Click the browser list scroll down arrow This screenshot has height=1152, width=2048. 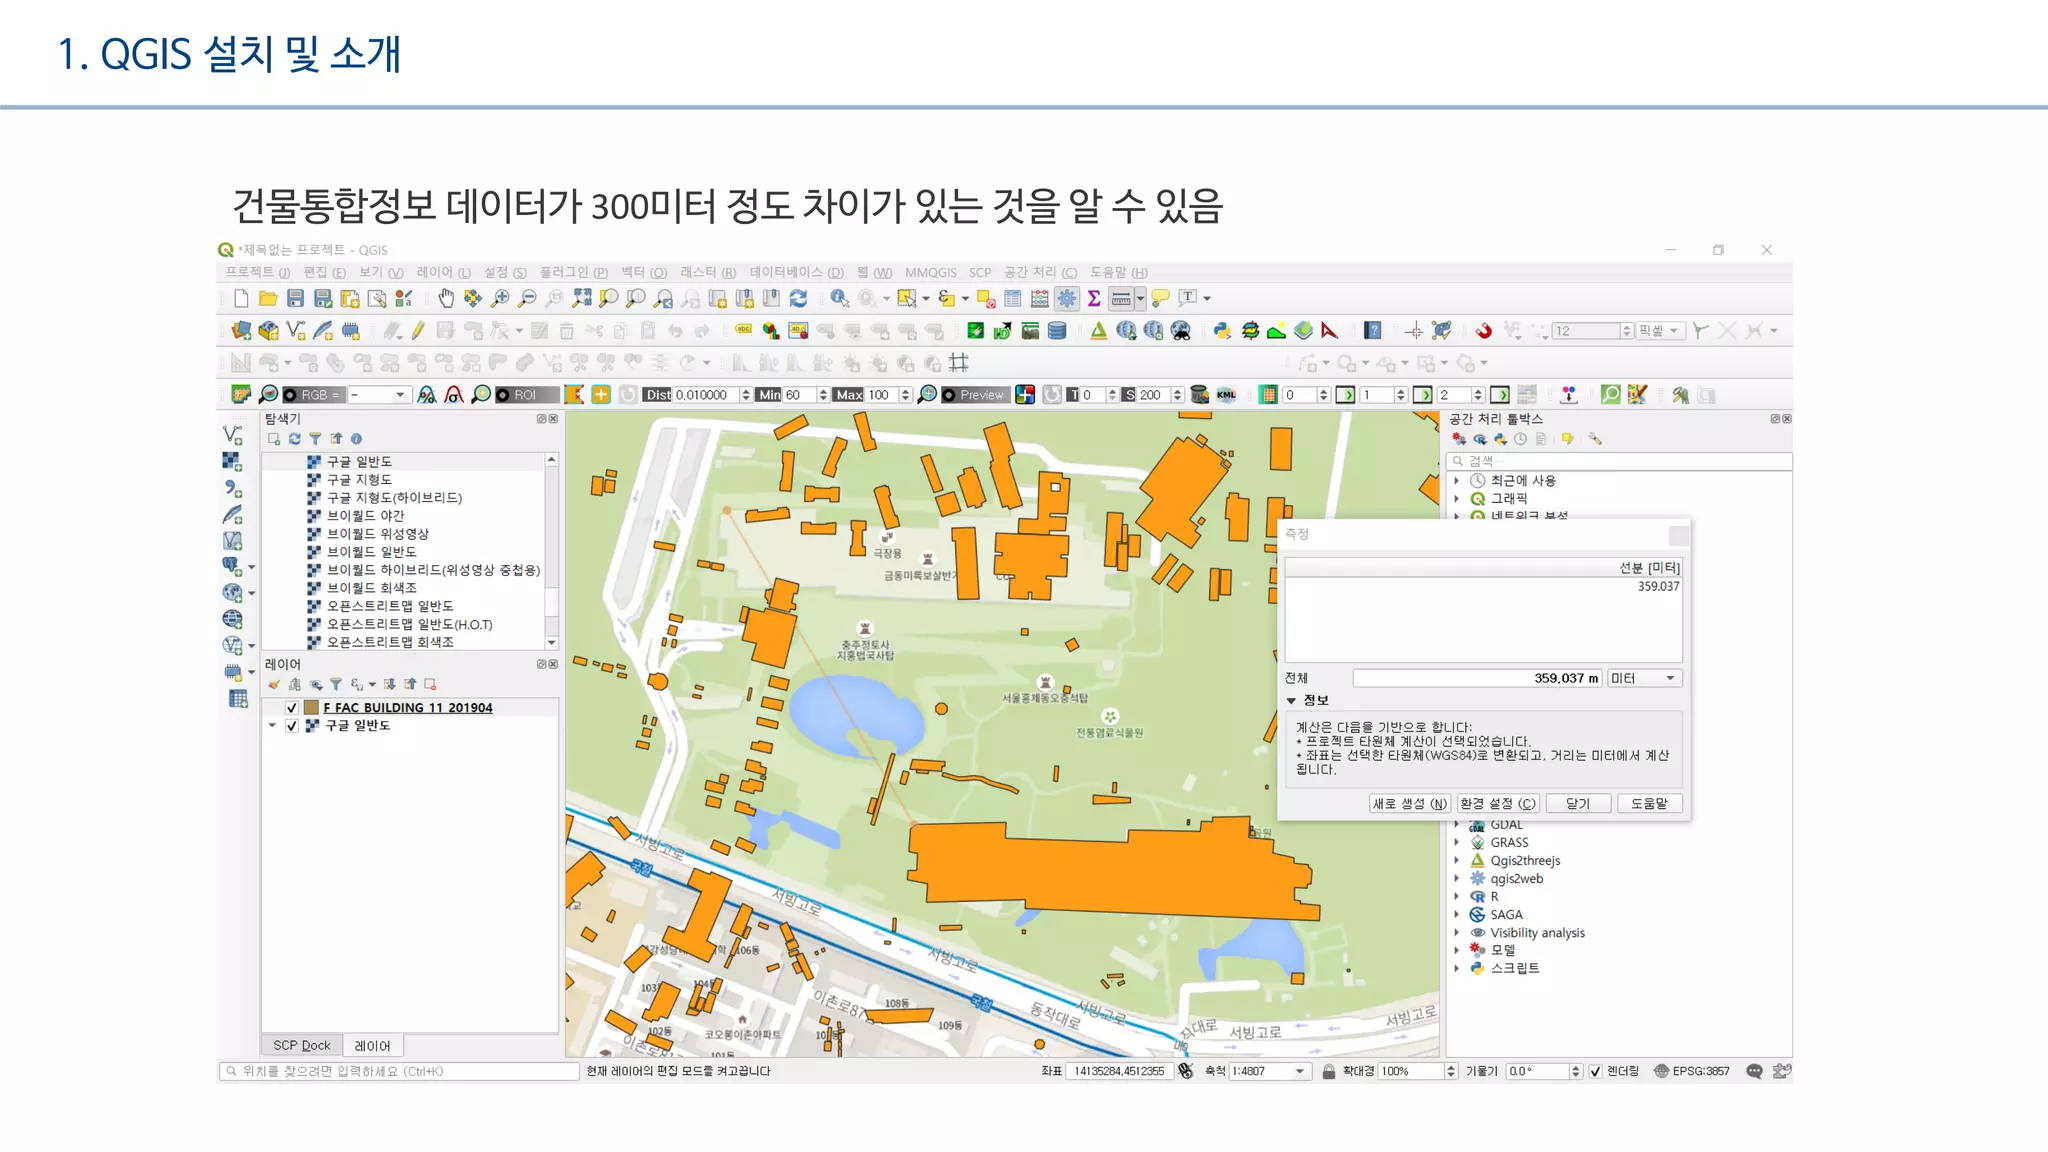click(x=551, y=642)
